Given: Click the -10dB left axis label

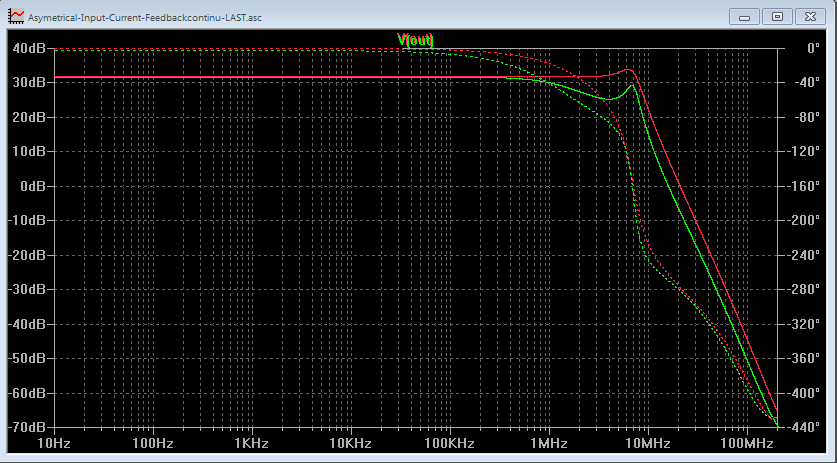Looking at the screenshot, I should click(x=27, y=221).
